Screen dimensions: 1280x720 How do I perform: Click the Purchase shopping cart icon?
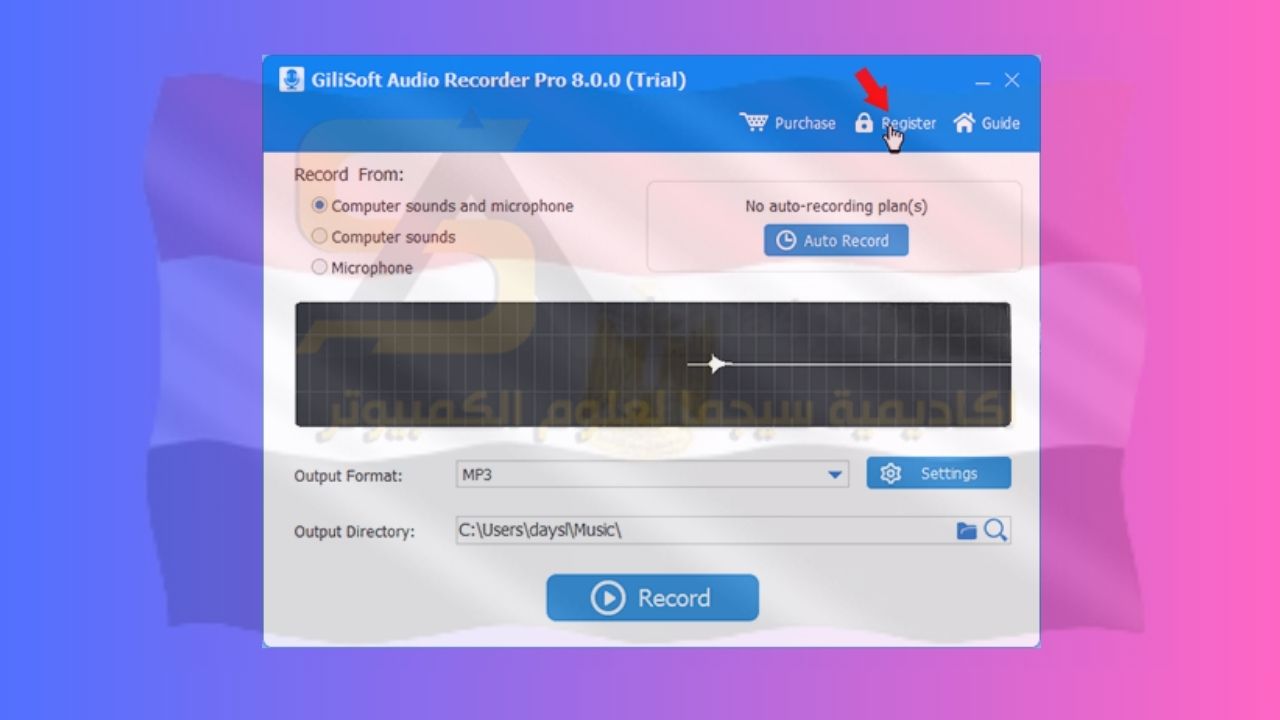pyautogui.click(x=754, y=123)
